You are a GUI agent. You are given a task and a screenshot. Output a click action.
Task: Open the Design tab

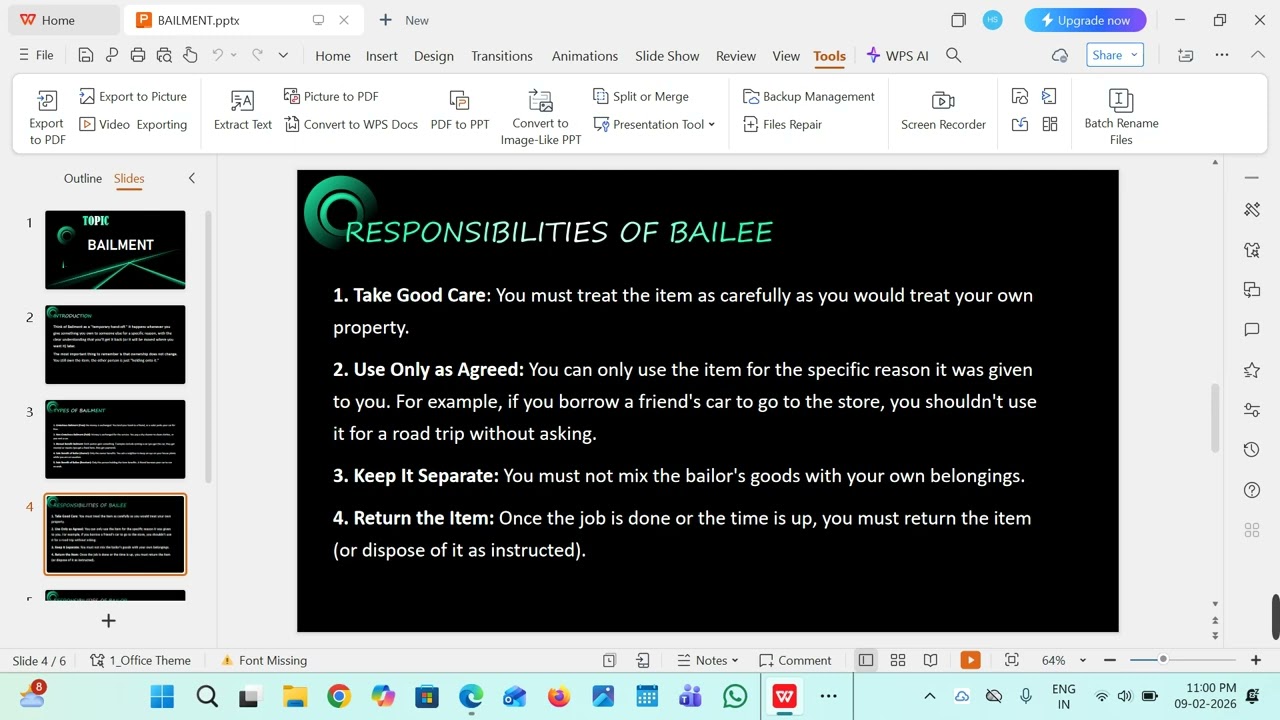(434, 56)
